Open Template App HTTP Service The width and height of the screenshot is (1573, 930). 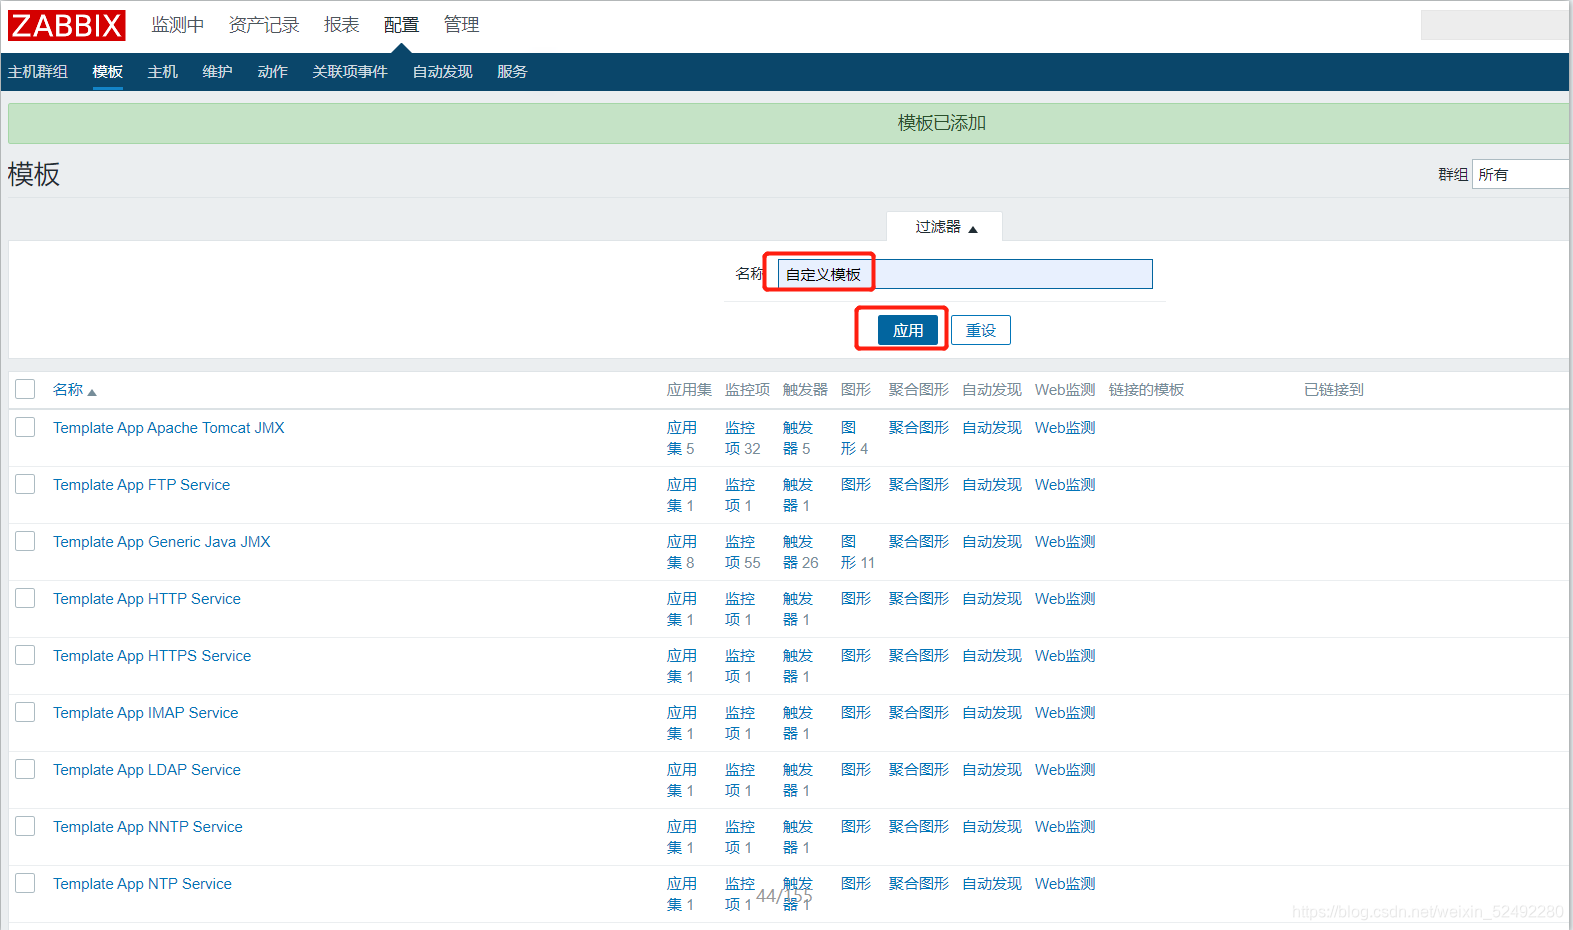coord(147,599)
